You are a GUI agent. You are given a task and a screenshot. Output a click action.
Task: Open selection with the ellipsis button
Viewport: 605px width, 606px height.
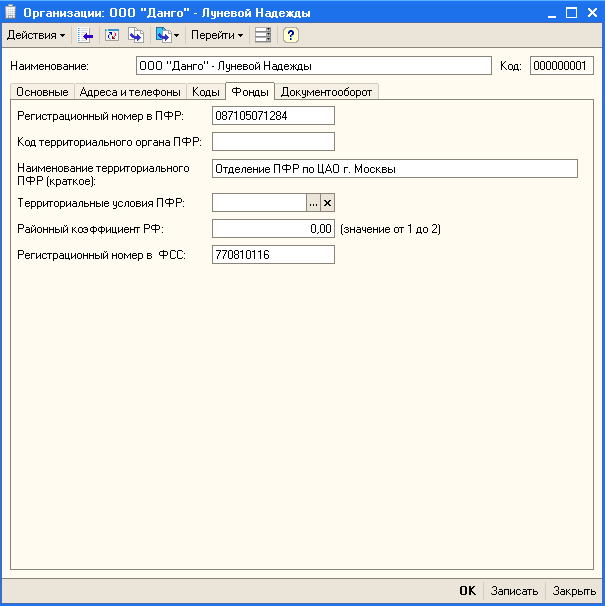[314, 203]
